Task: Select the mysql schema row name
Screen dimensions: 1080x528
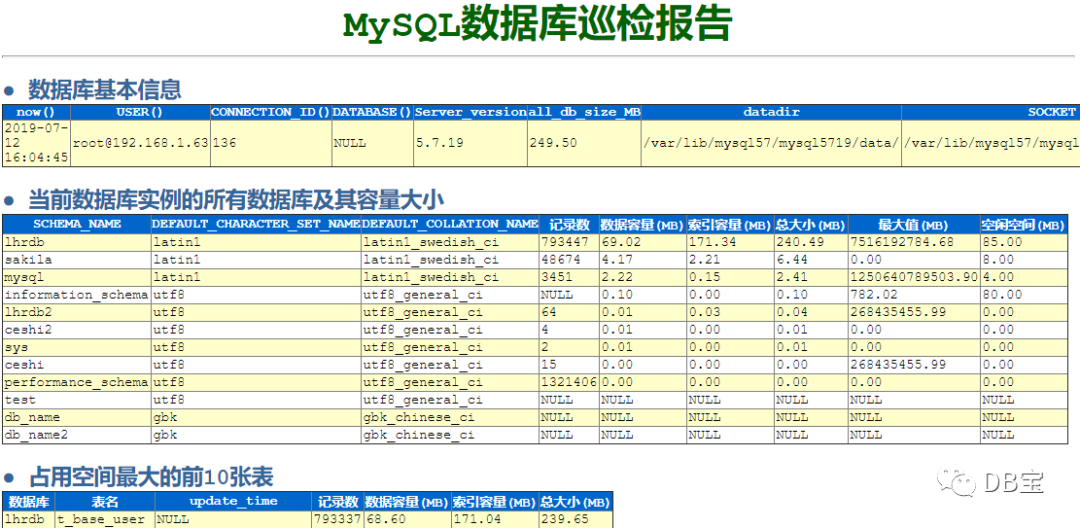Action: tap(77, 277)
